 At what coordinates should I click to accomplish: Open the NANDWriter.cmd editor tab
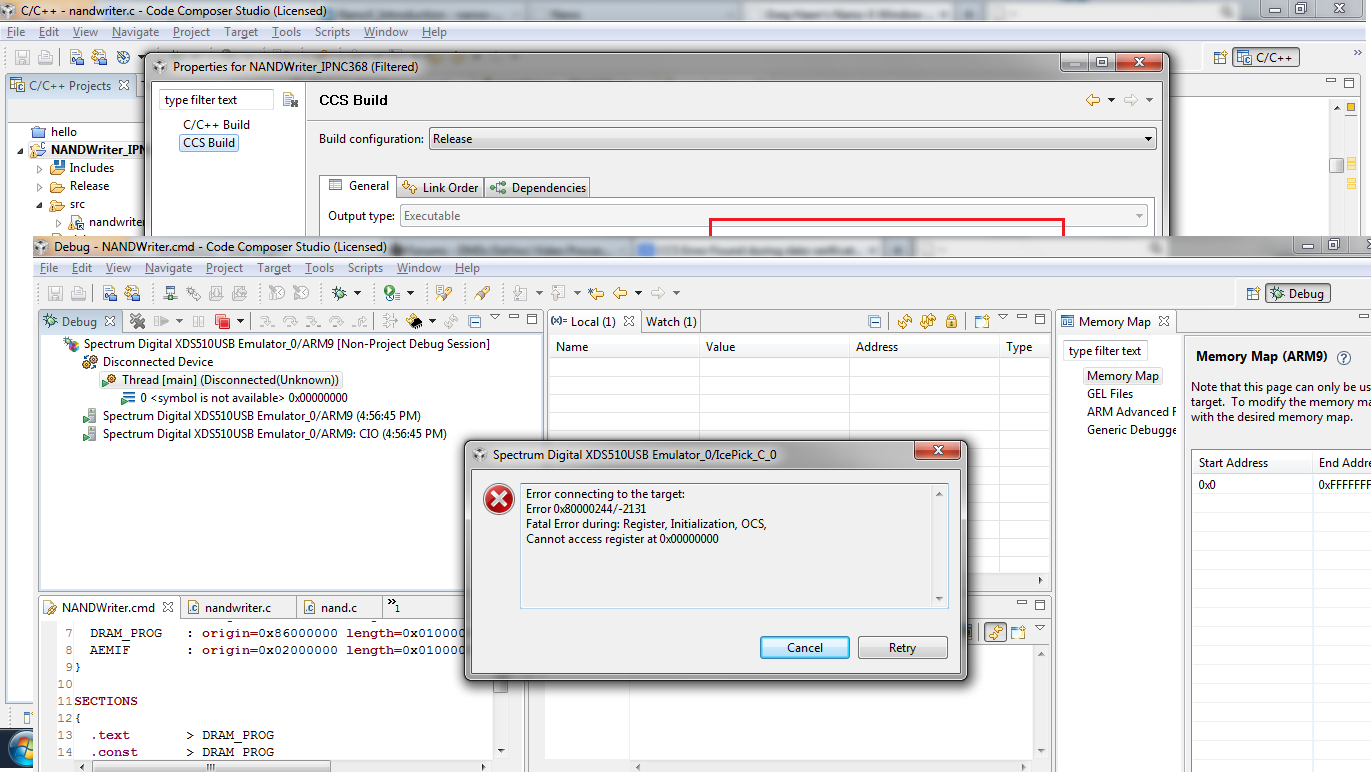[108, 607]
